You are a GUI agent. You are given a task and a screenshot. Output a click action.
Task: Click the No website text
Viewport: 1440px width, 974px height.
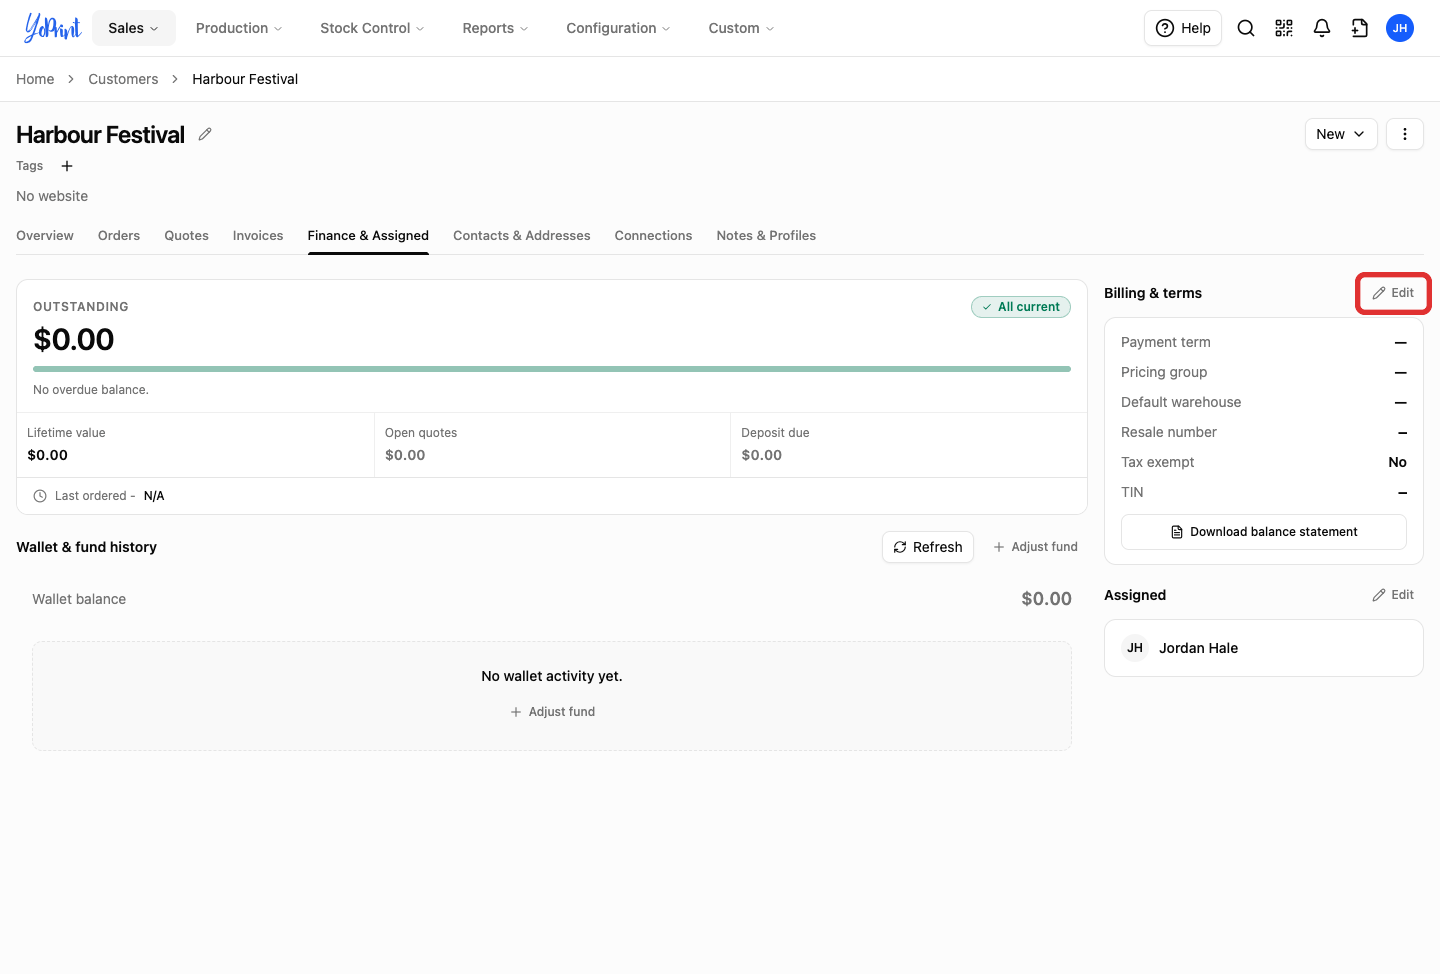(52, 196)
